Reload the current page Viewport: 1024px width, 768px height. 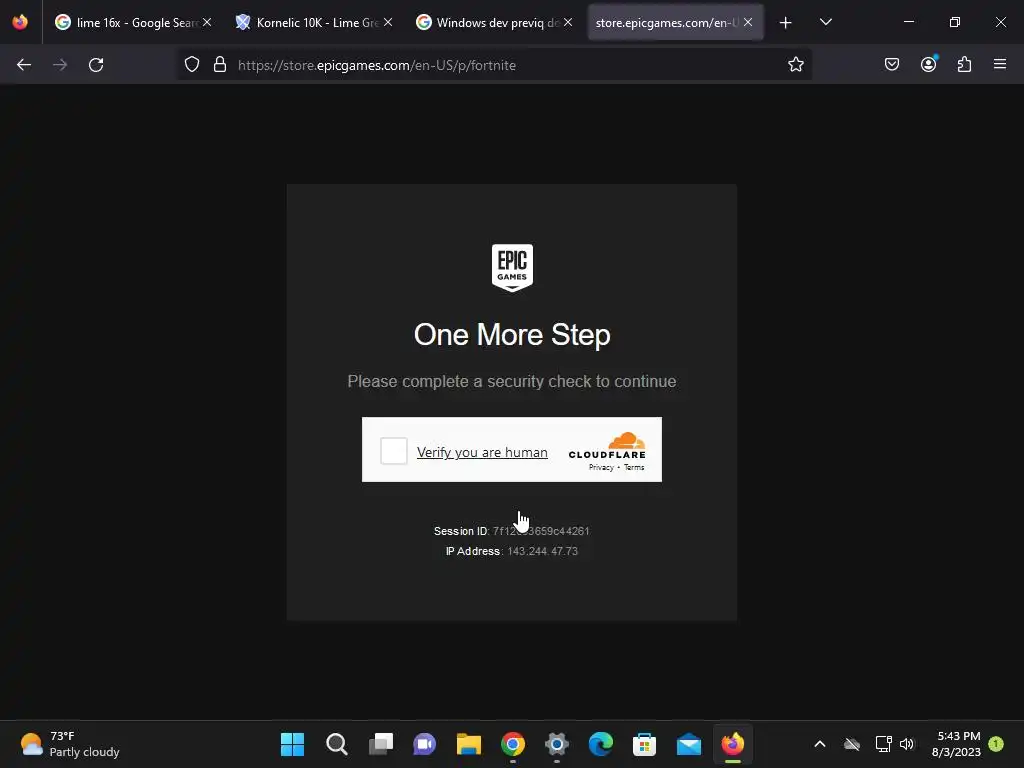(x=96, y=65)
